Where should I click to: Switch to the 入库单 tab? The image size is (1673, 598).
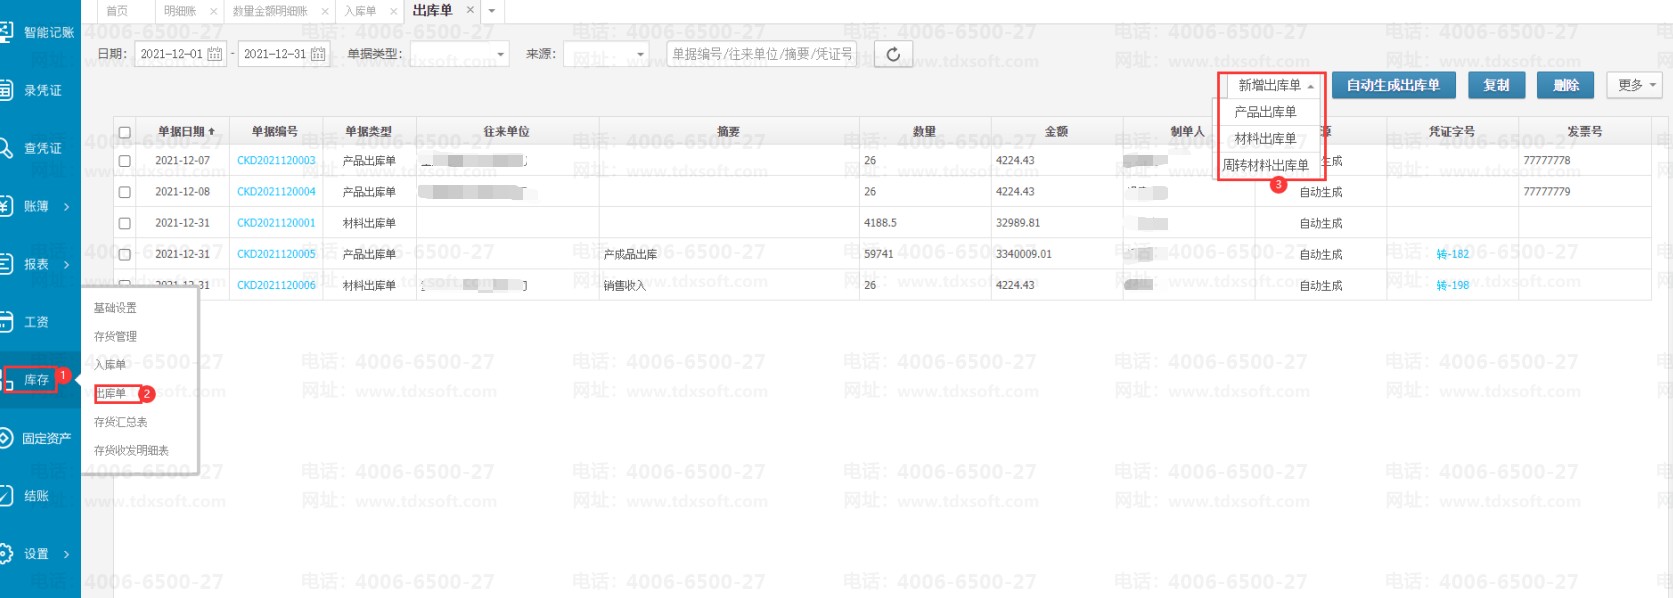[360, 11]
